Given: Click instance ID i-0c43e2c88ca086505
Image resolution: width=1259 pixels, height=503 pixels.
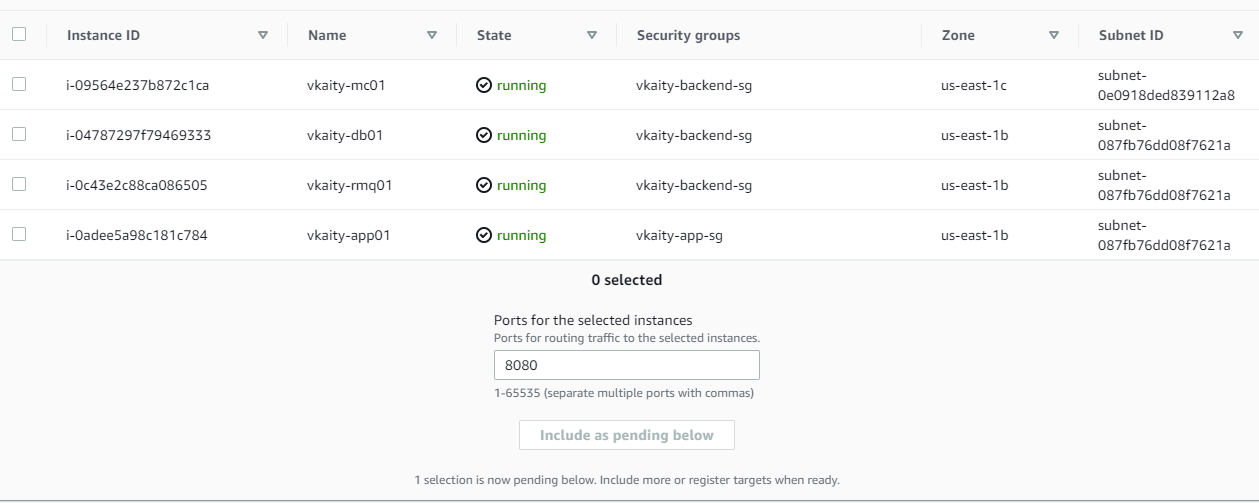Looking at the screenshot, I should click(137, 185).
